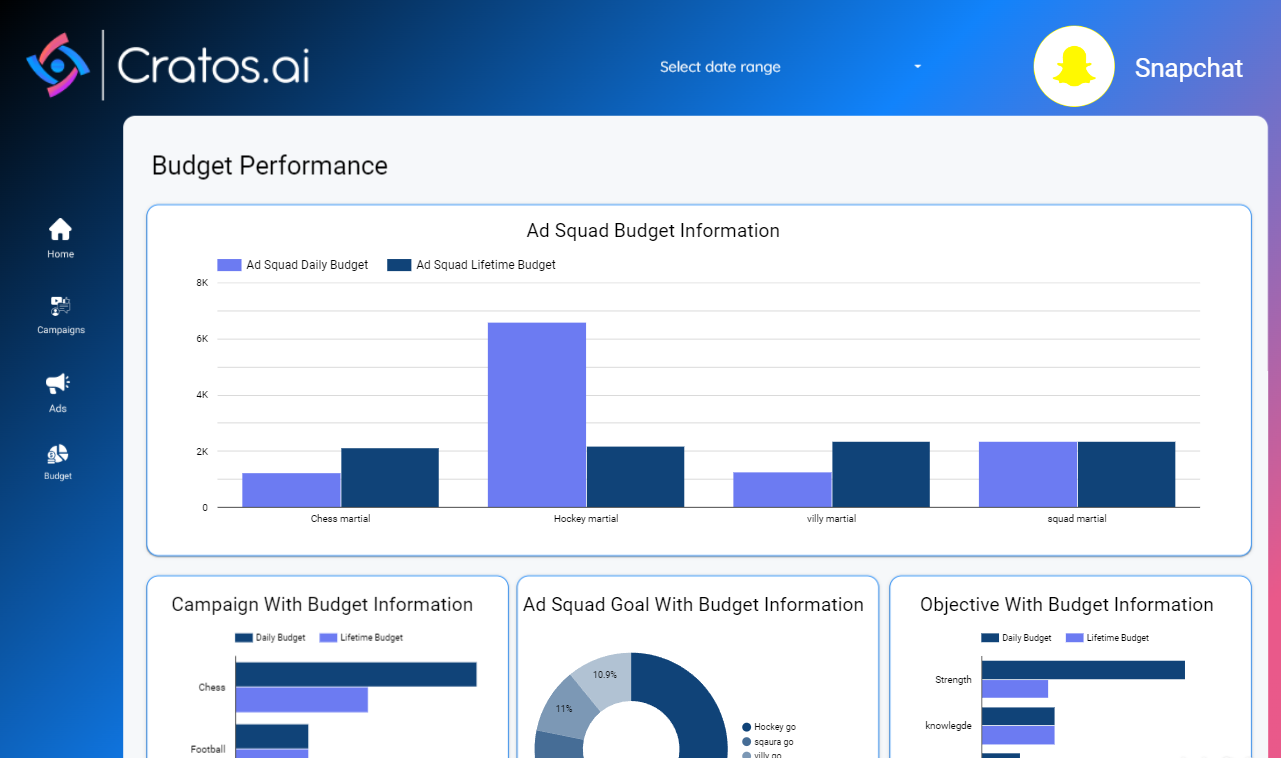The image size is (1281, 758).
Task: Click the Strength daily budget bar
Action: (1083, 670)
